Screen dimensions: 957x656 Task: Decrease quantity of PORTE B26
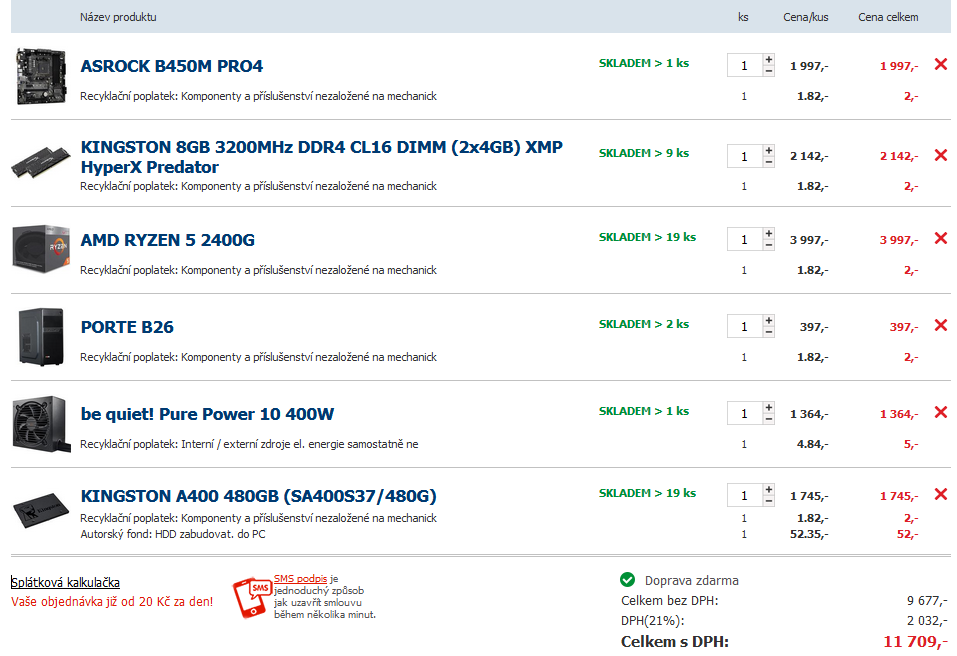769,332
